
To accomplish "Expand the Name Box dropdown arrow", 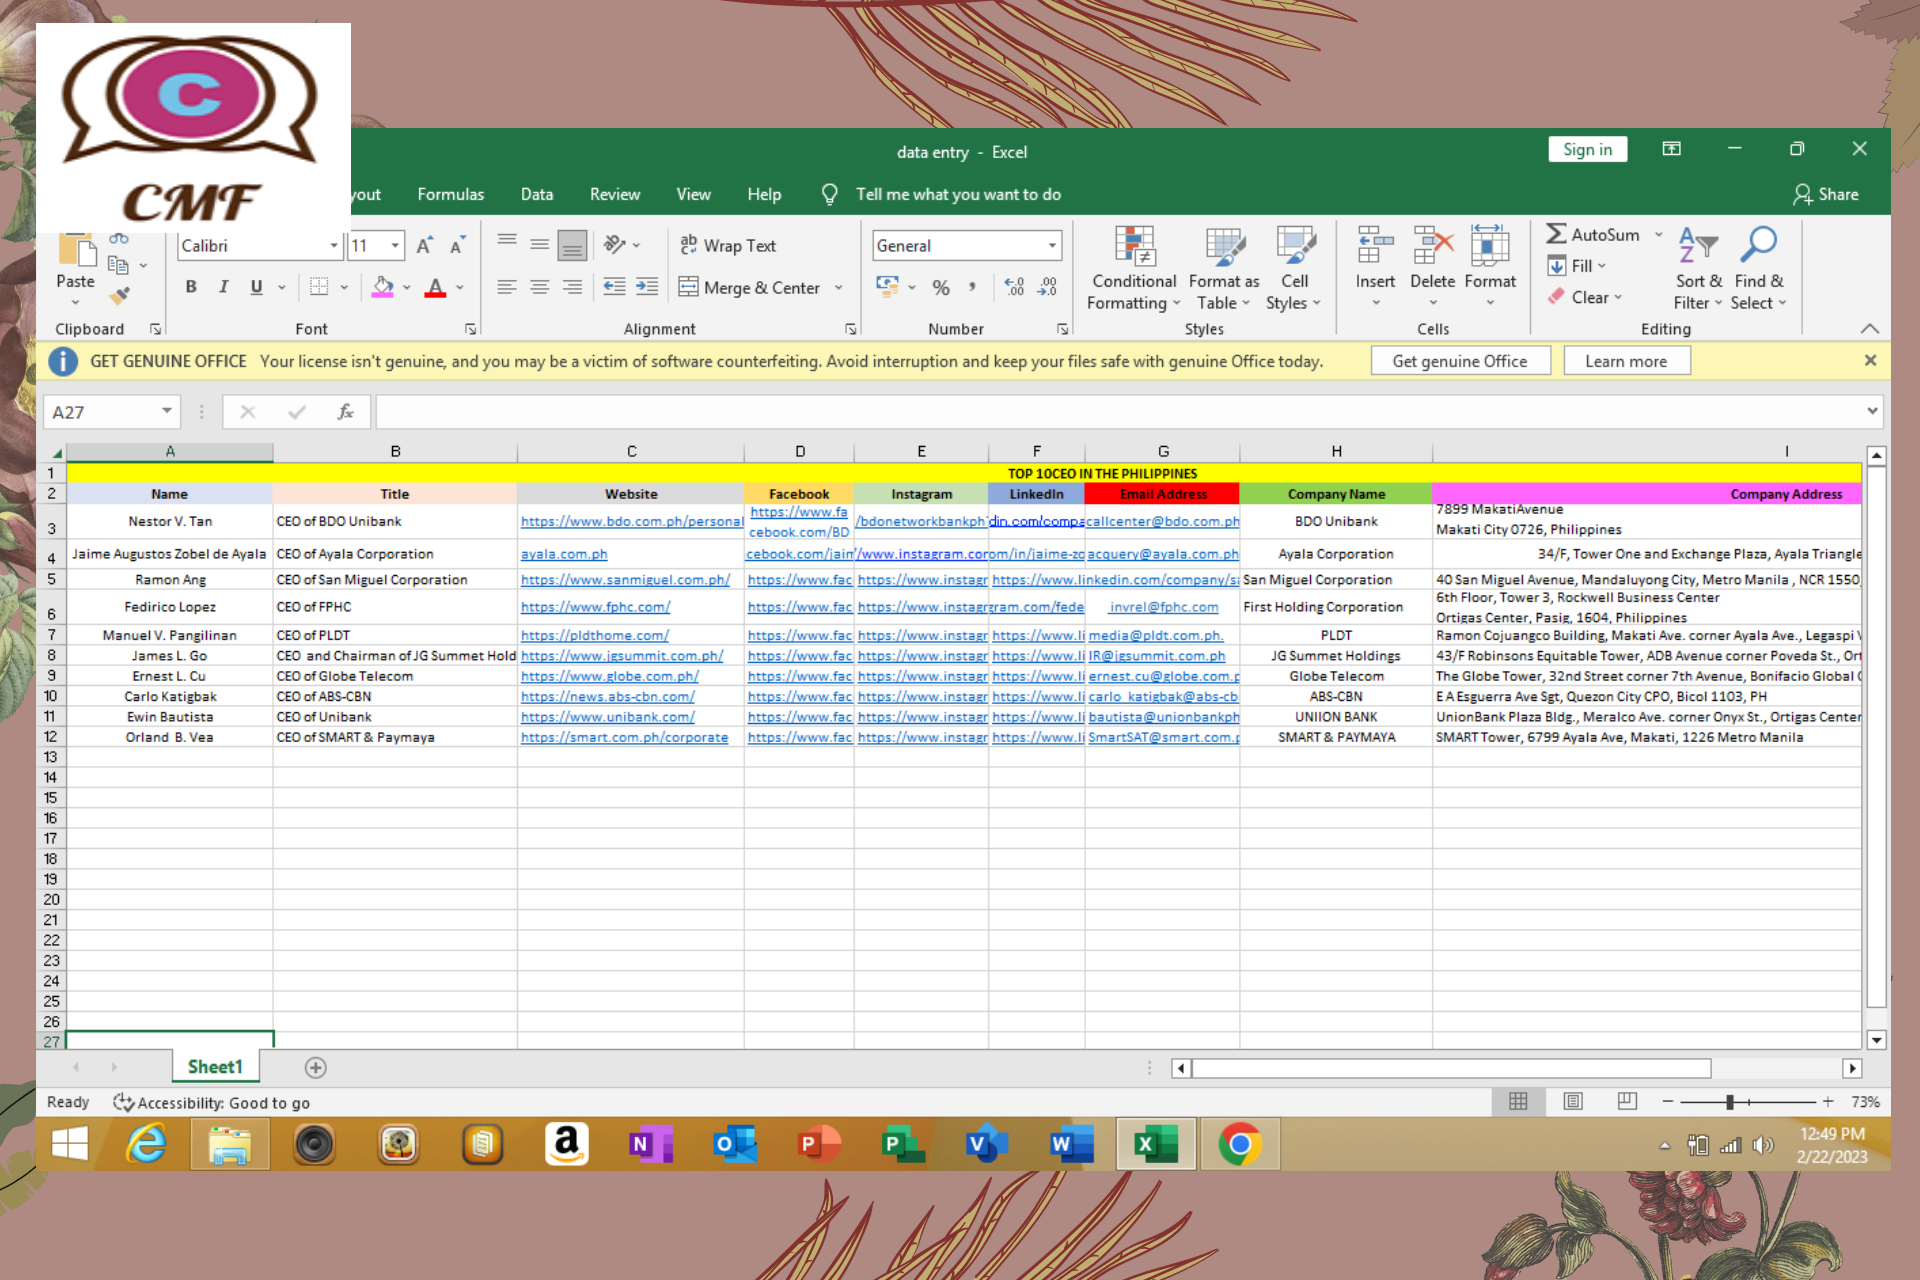I will tap(166, 412).
